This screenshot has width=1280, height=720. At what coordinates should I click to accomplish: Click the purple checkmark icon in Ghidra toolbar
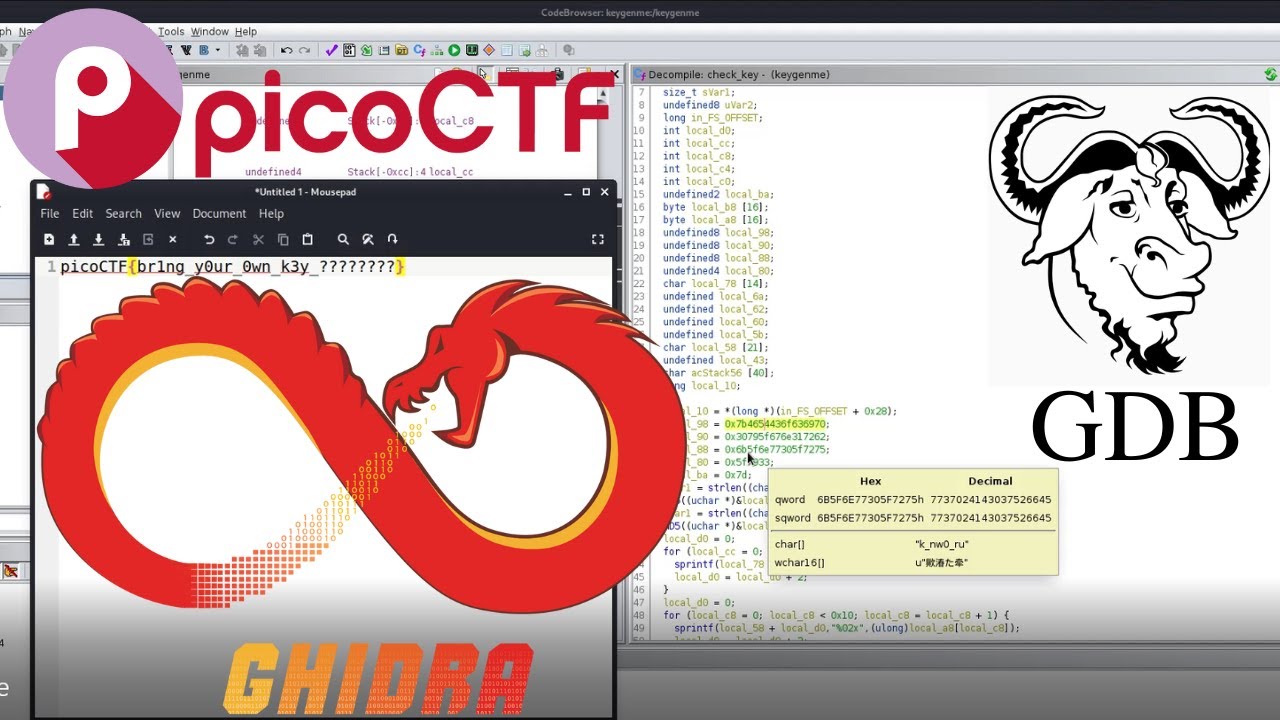click(x=331, y=50)
